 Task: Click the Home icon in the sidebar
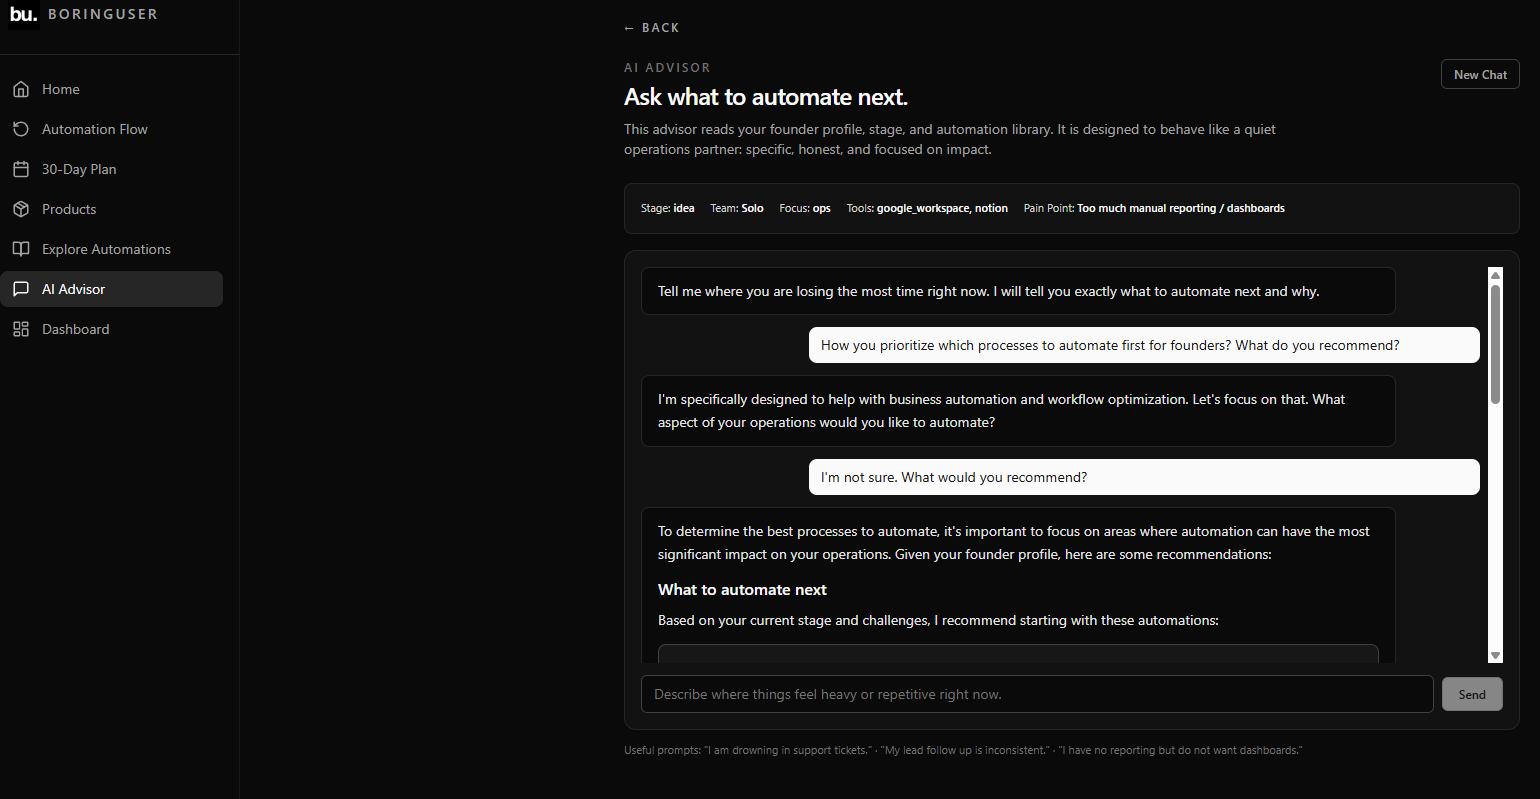tap(20, 89)
